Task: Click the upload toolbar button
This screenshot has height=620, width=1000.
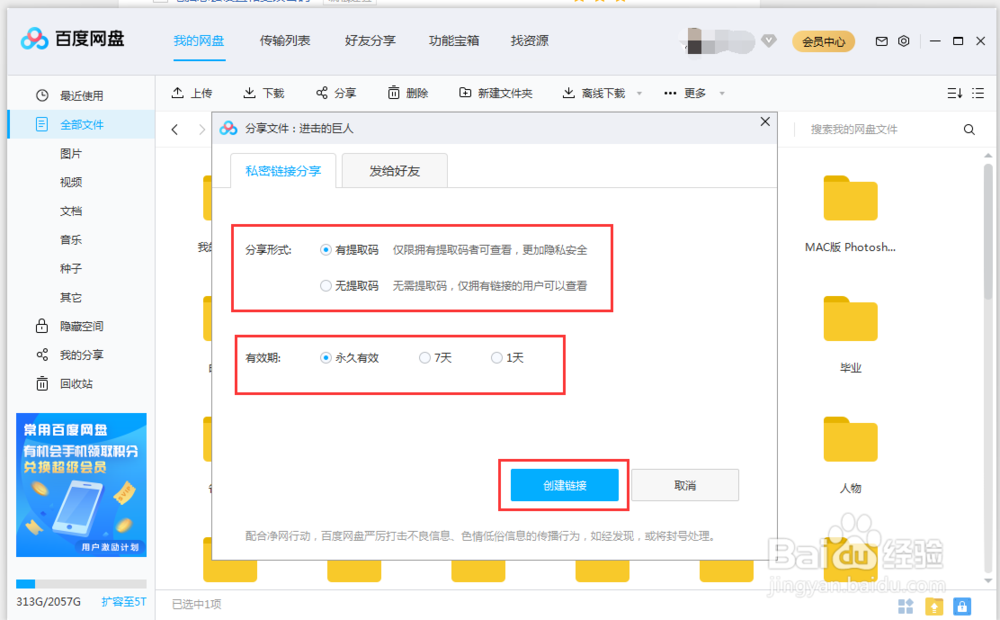Action: tap(192, 93)
